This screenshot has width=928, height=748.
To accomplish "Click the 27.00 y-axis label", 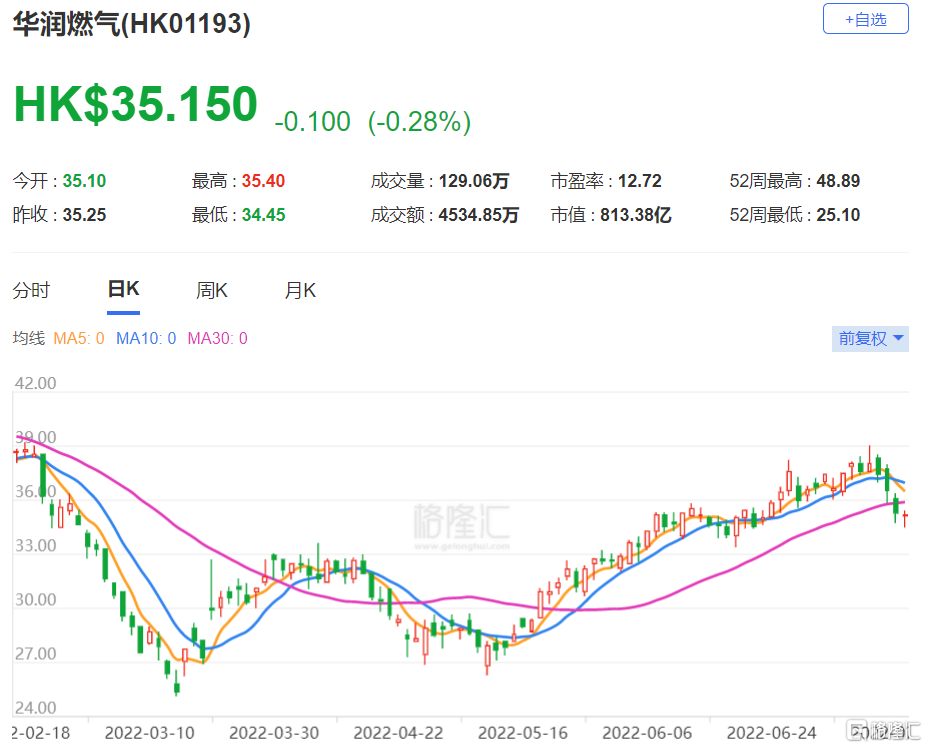I will point(36,654).
